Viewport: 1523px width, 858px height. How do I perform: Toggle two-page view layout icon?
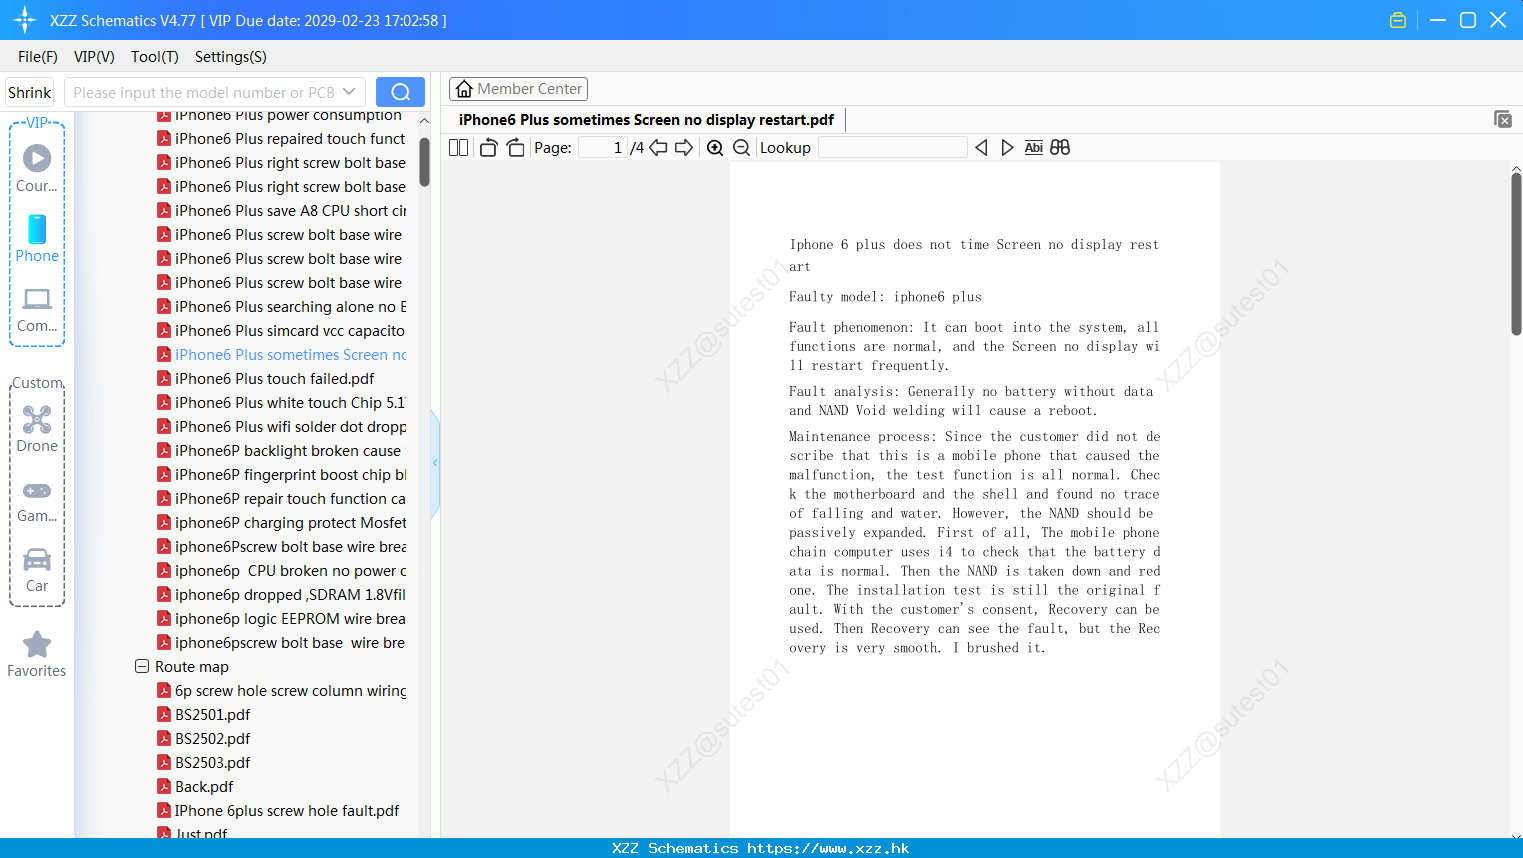458,147
